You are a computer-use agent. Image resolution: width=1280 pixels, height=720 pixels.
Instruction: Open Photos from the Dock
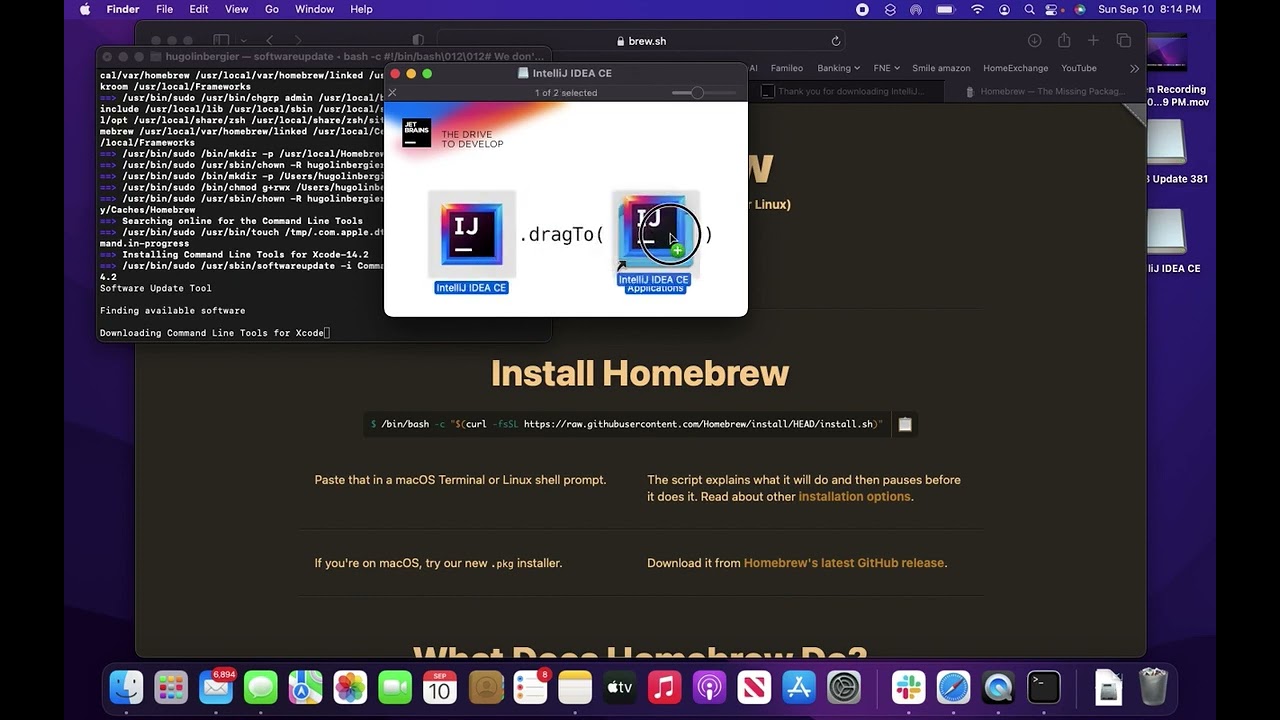(350, 687)
